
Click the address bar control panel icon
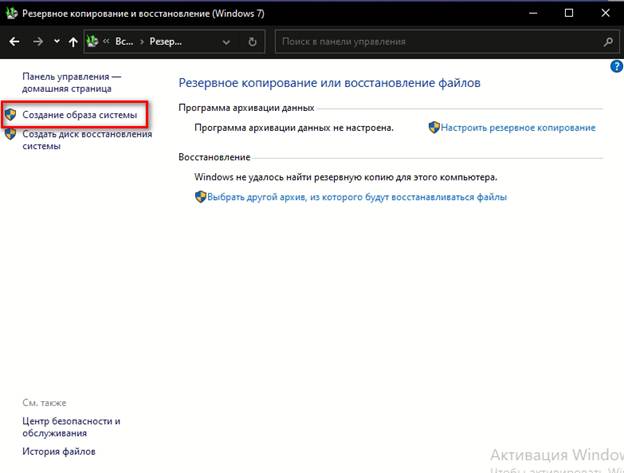(x=92, y=41)
